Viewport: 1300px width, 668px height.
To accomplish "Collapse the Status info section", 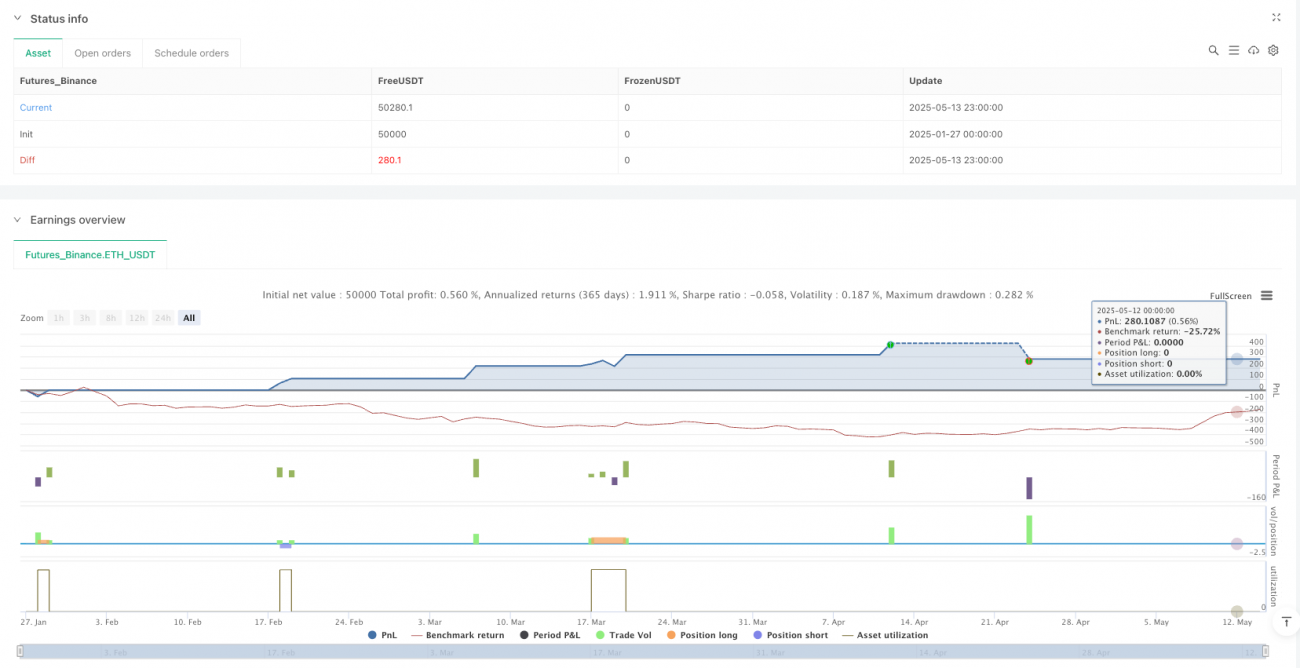I will click(x=17, y=19).
